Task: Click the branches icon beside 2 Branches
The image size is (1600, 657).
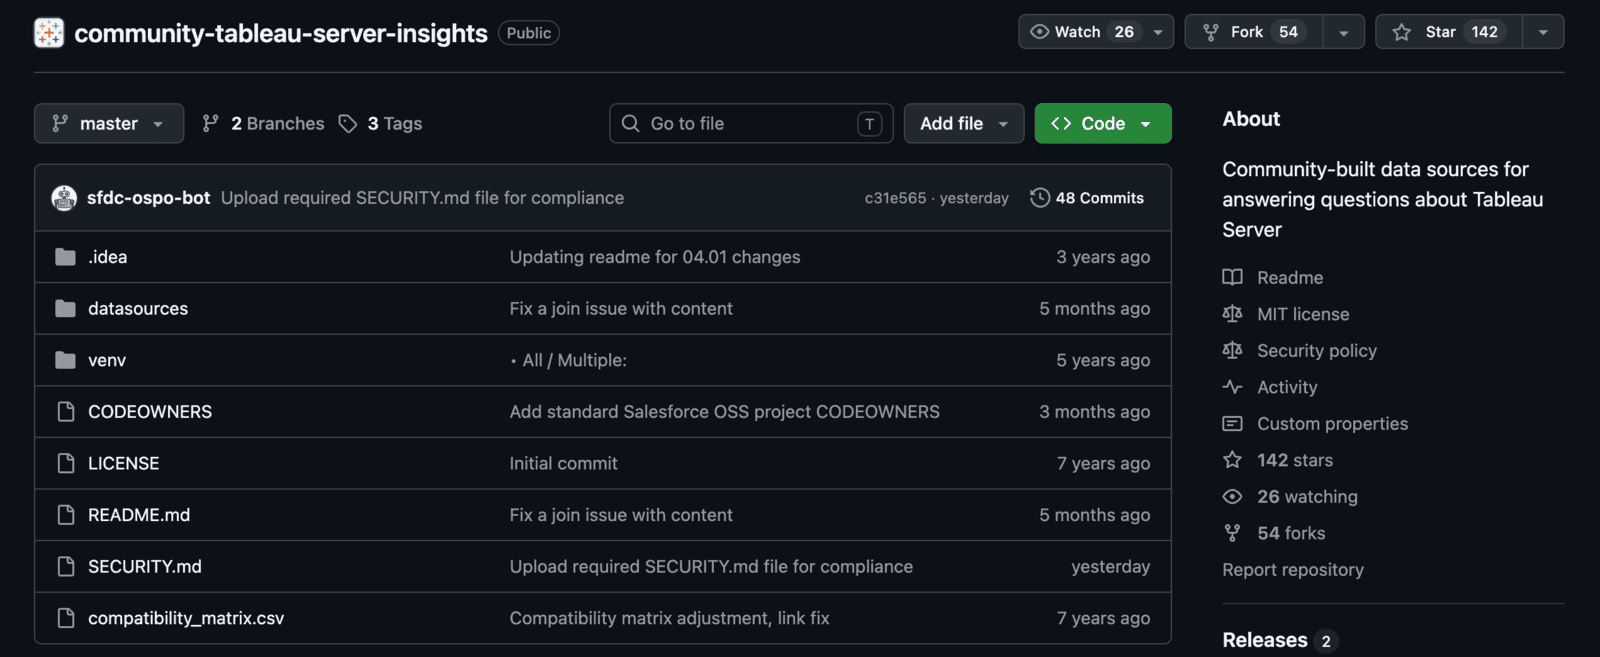Action: point(211,123)
